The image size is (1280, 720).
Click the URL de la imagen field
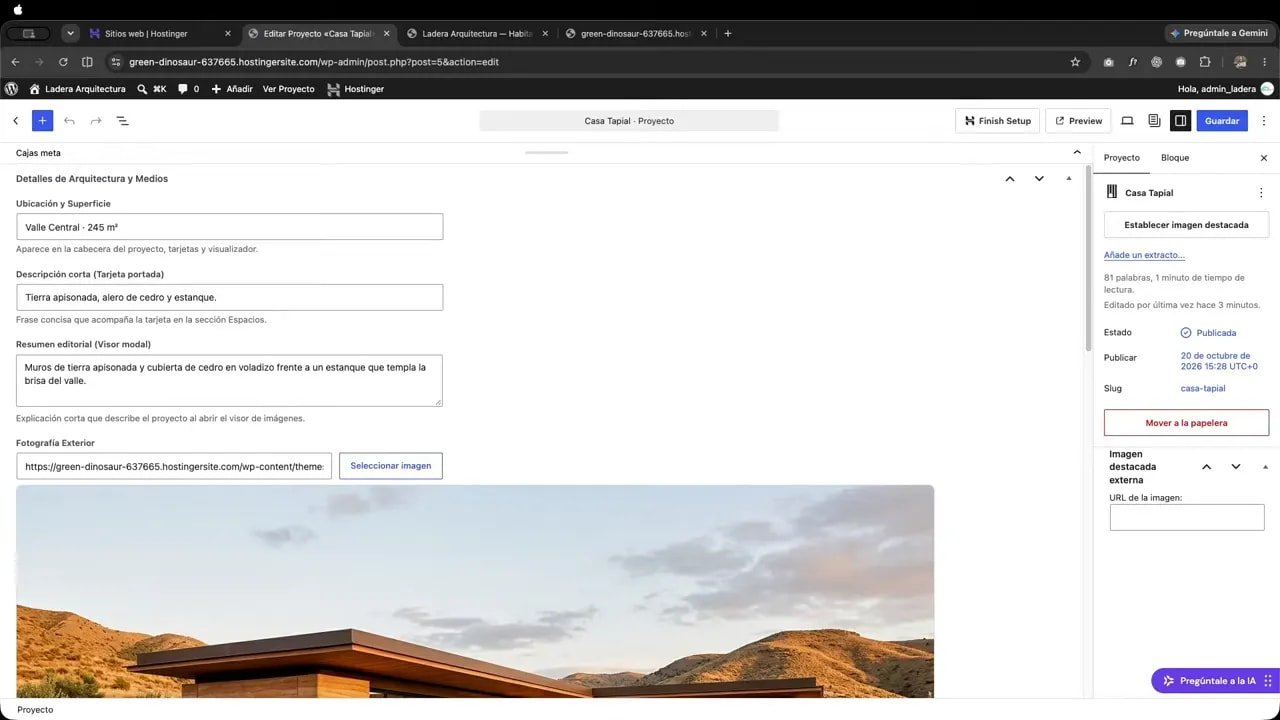click(1187, 517)
